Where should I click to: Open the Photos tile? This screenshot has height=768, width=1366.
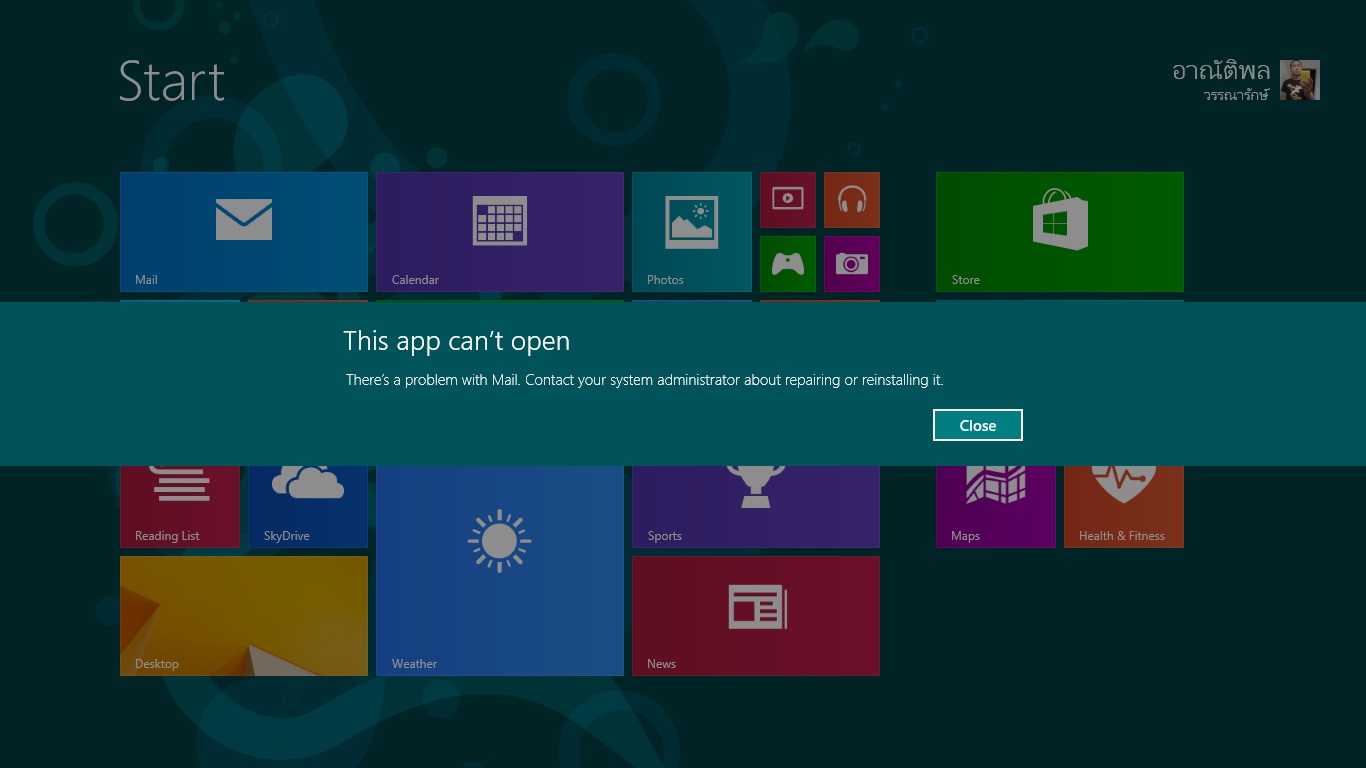click(692, 232)
